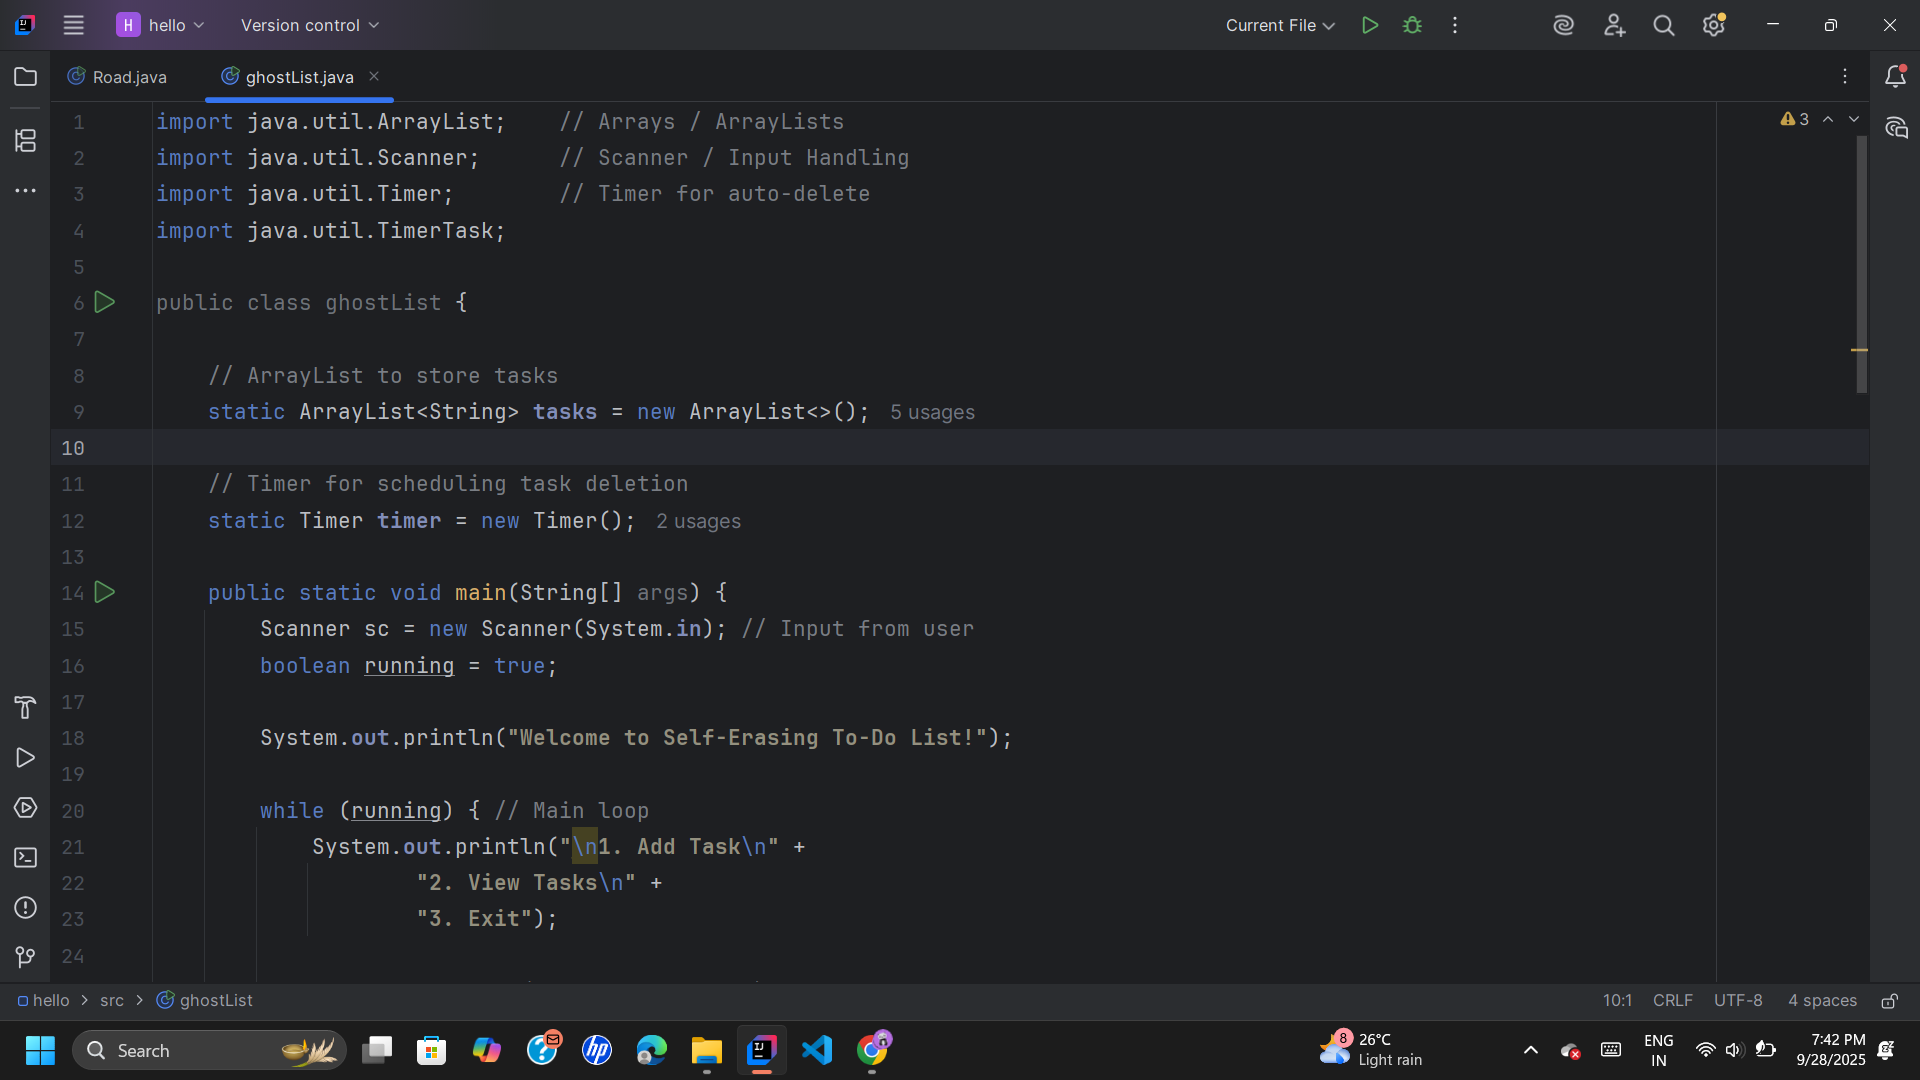Image resolution: width=1920 pixels, height=1080 pixels.
Task: Open the Notifications bell
Action: pos(1895,77)
